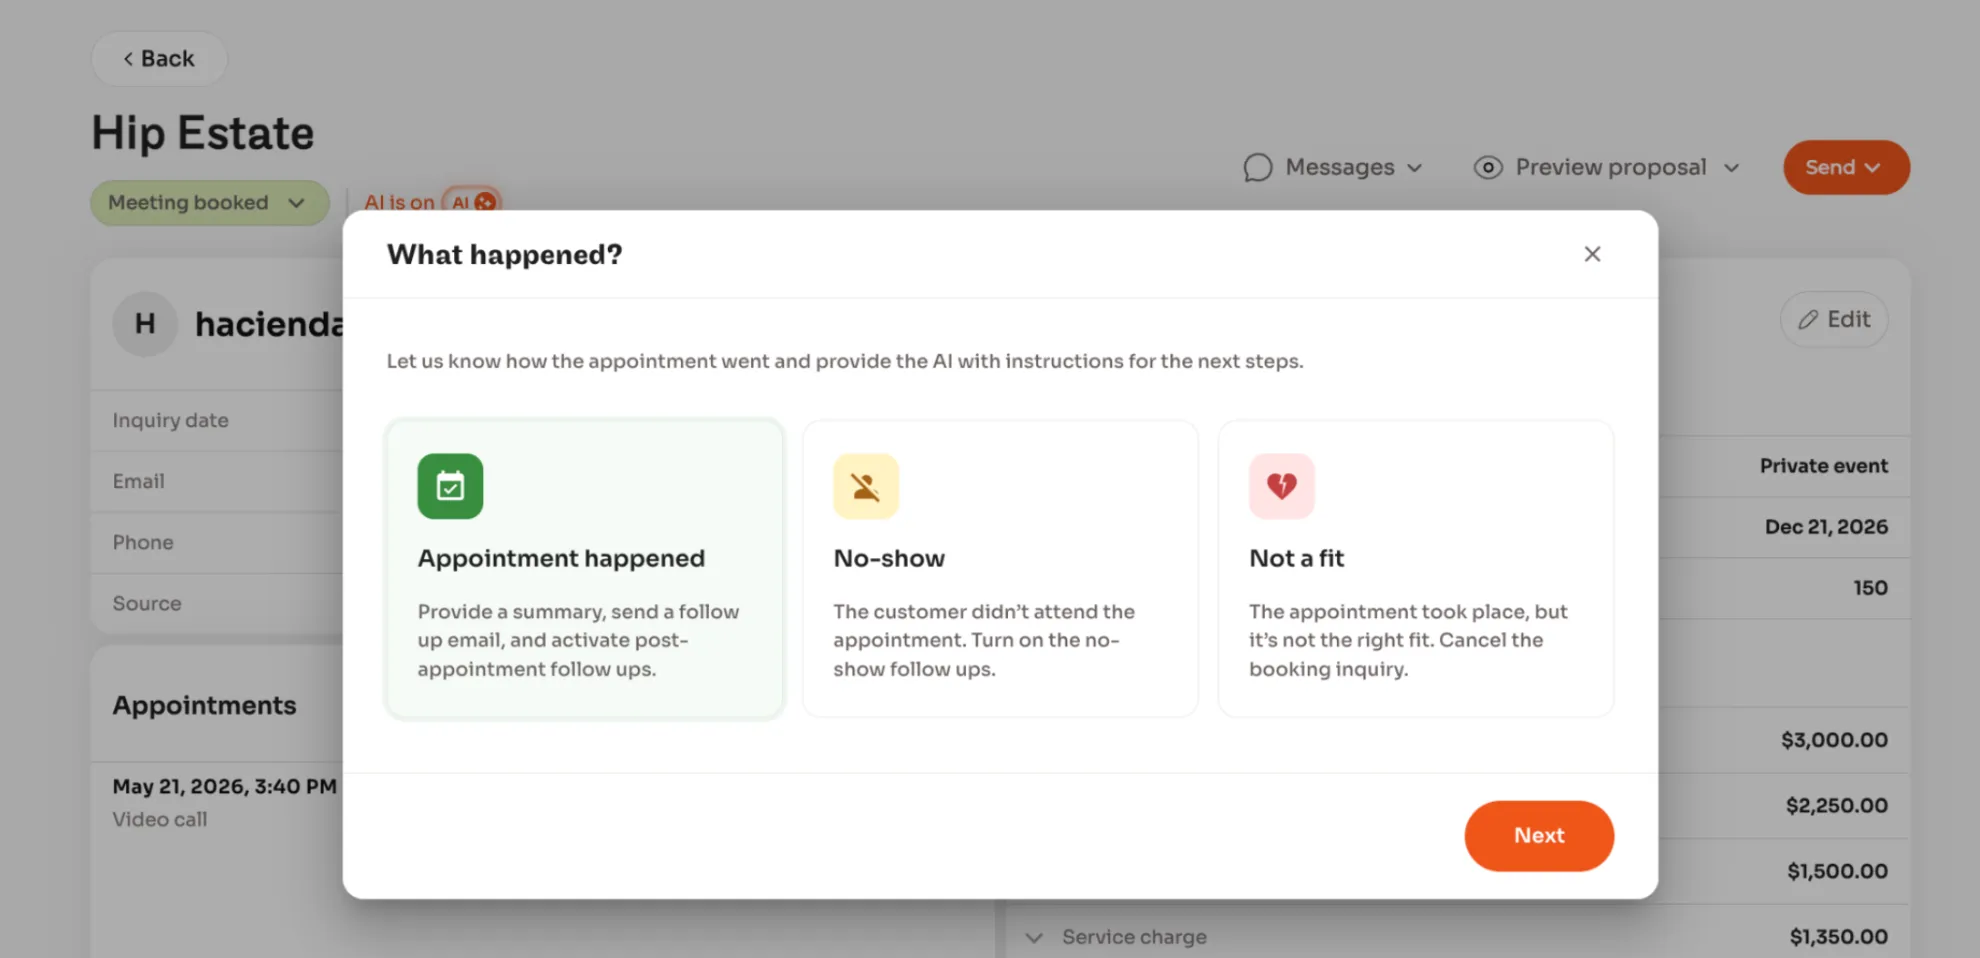The image size is (1980, 958).
Task: Click the $1,350.00 service charge amount
Action: coord(1839,937)
